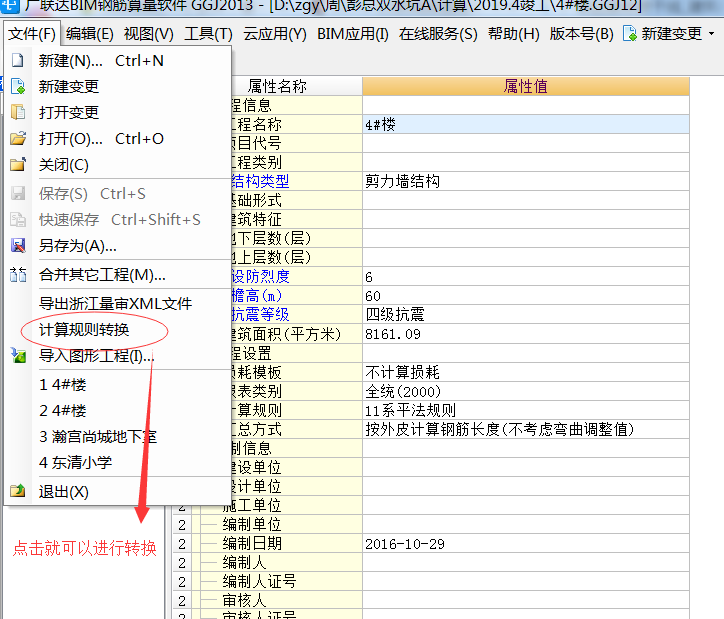Click the import icon beside 导入图形工程
The image size is (724, 619).
tap(18, 355)
